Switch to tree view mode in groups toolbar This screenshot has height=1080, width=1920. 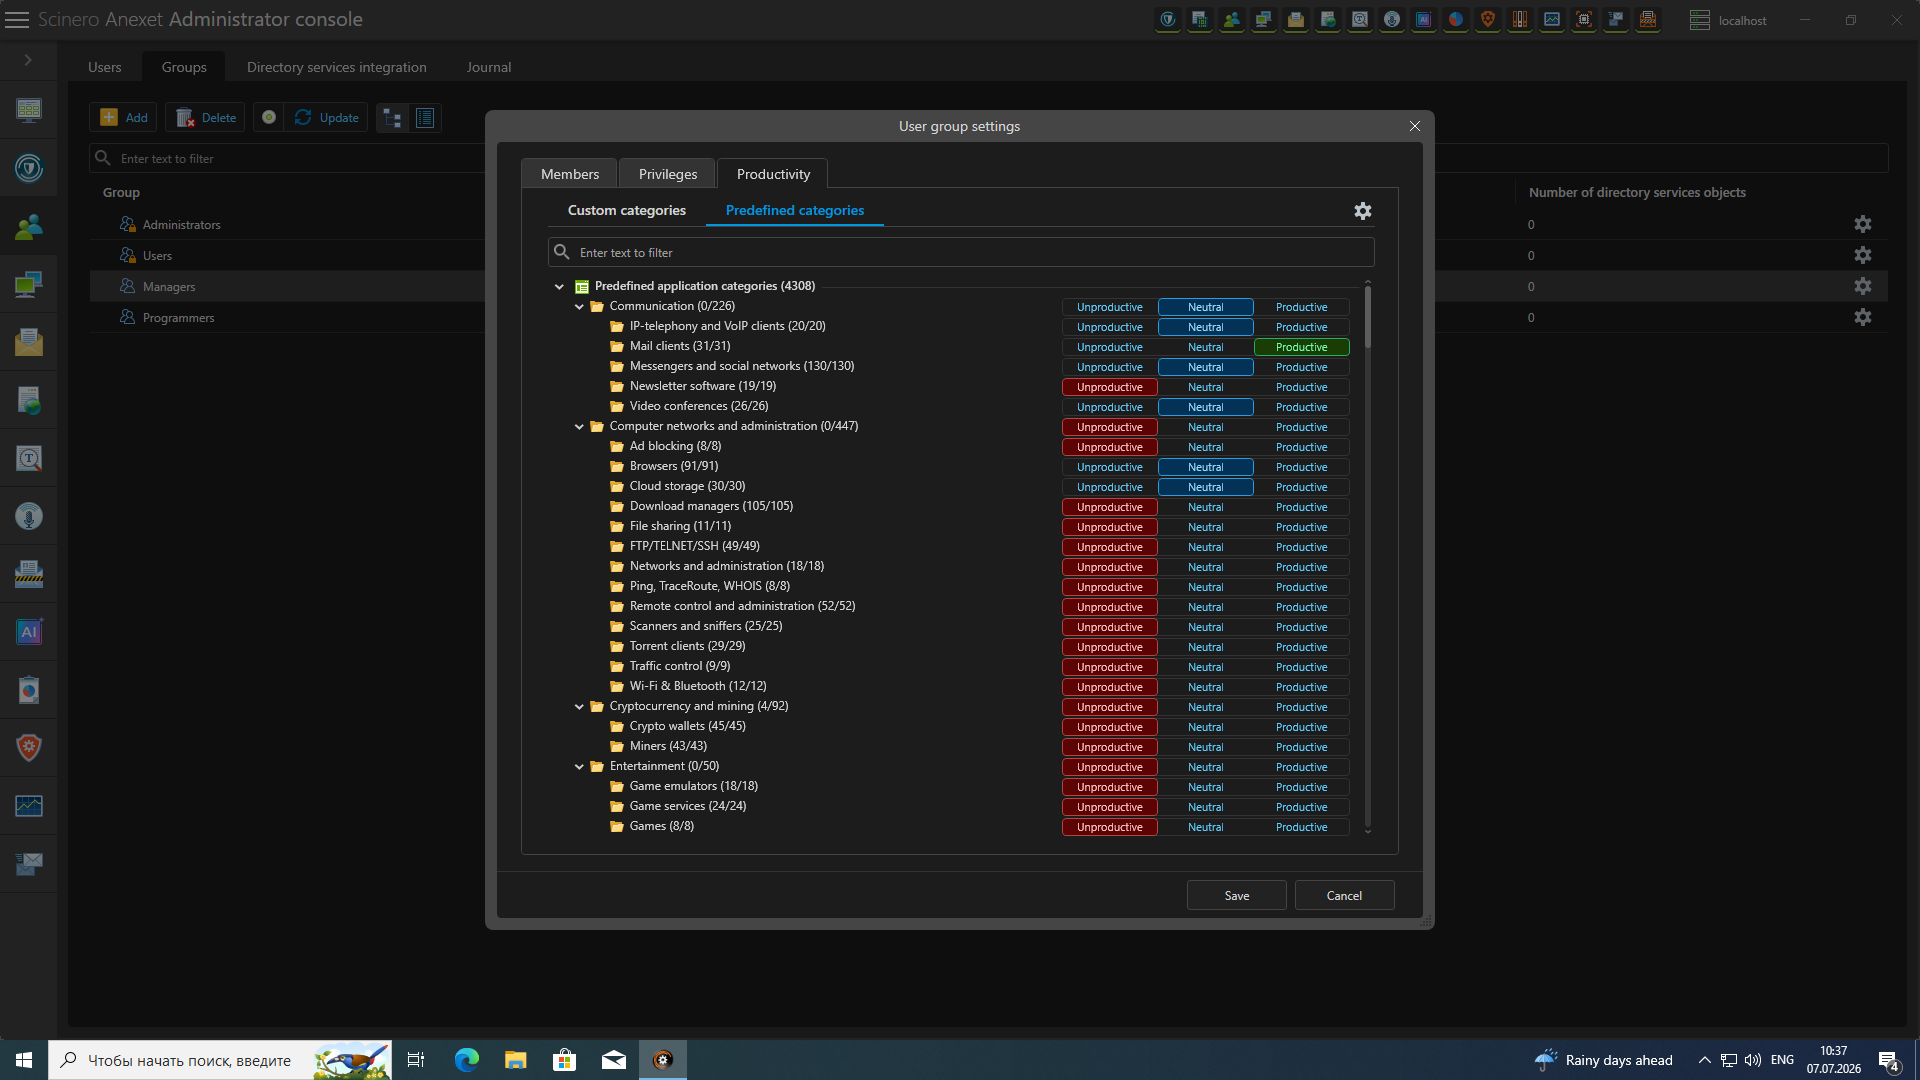(x=392, y=118)
